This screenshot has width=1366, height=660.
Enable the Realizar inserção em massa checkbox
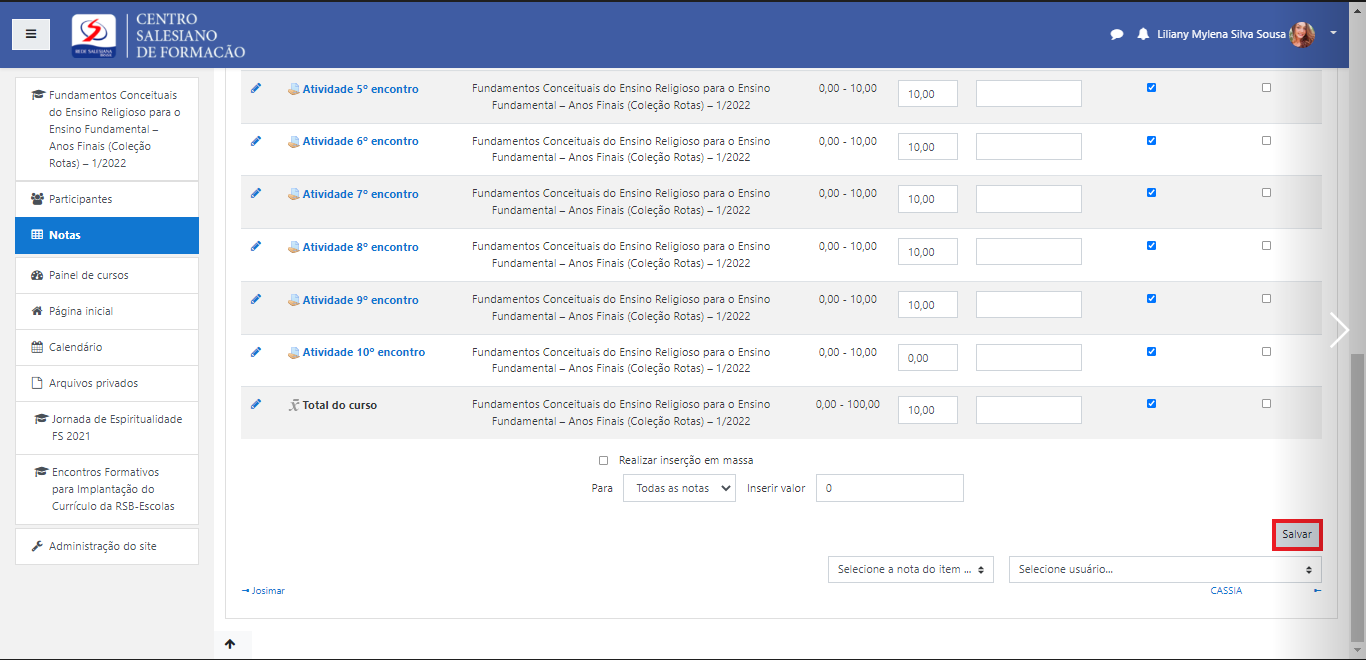click(603, 461)
